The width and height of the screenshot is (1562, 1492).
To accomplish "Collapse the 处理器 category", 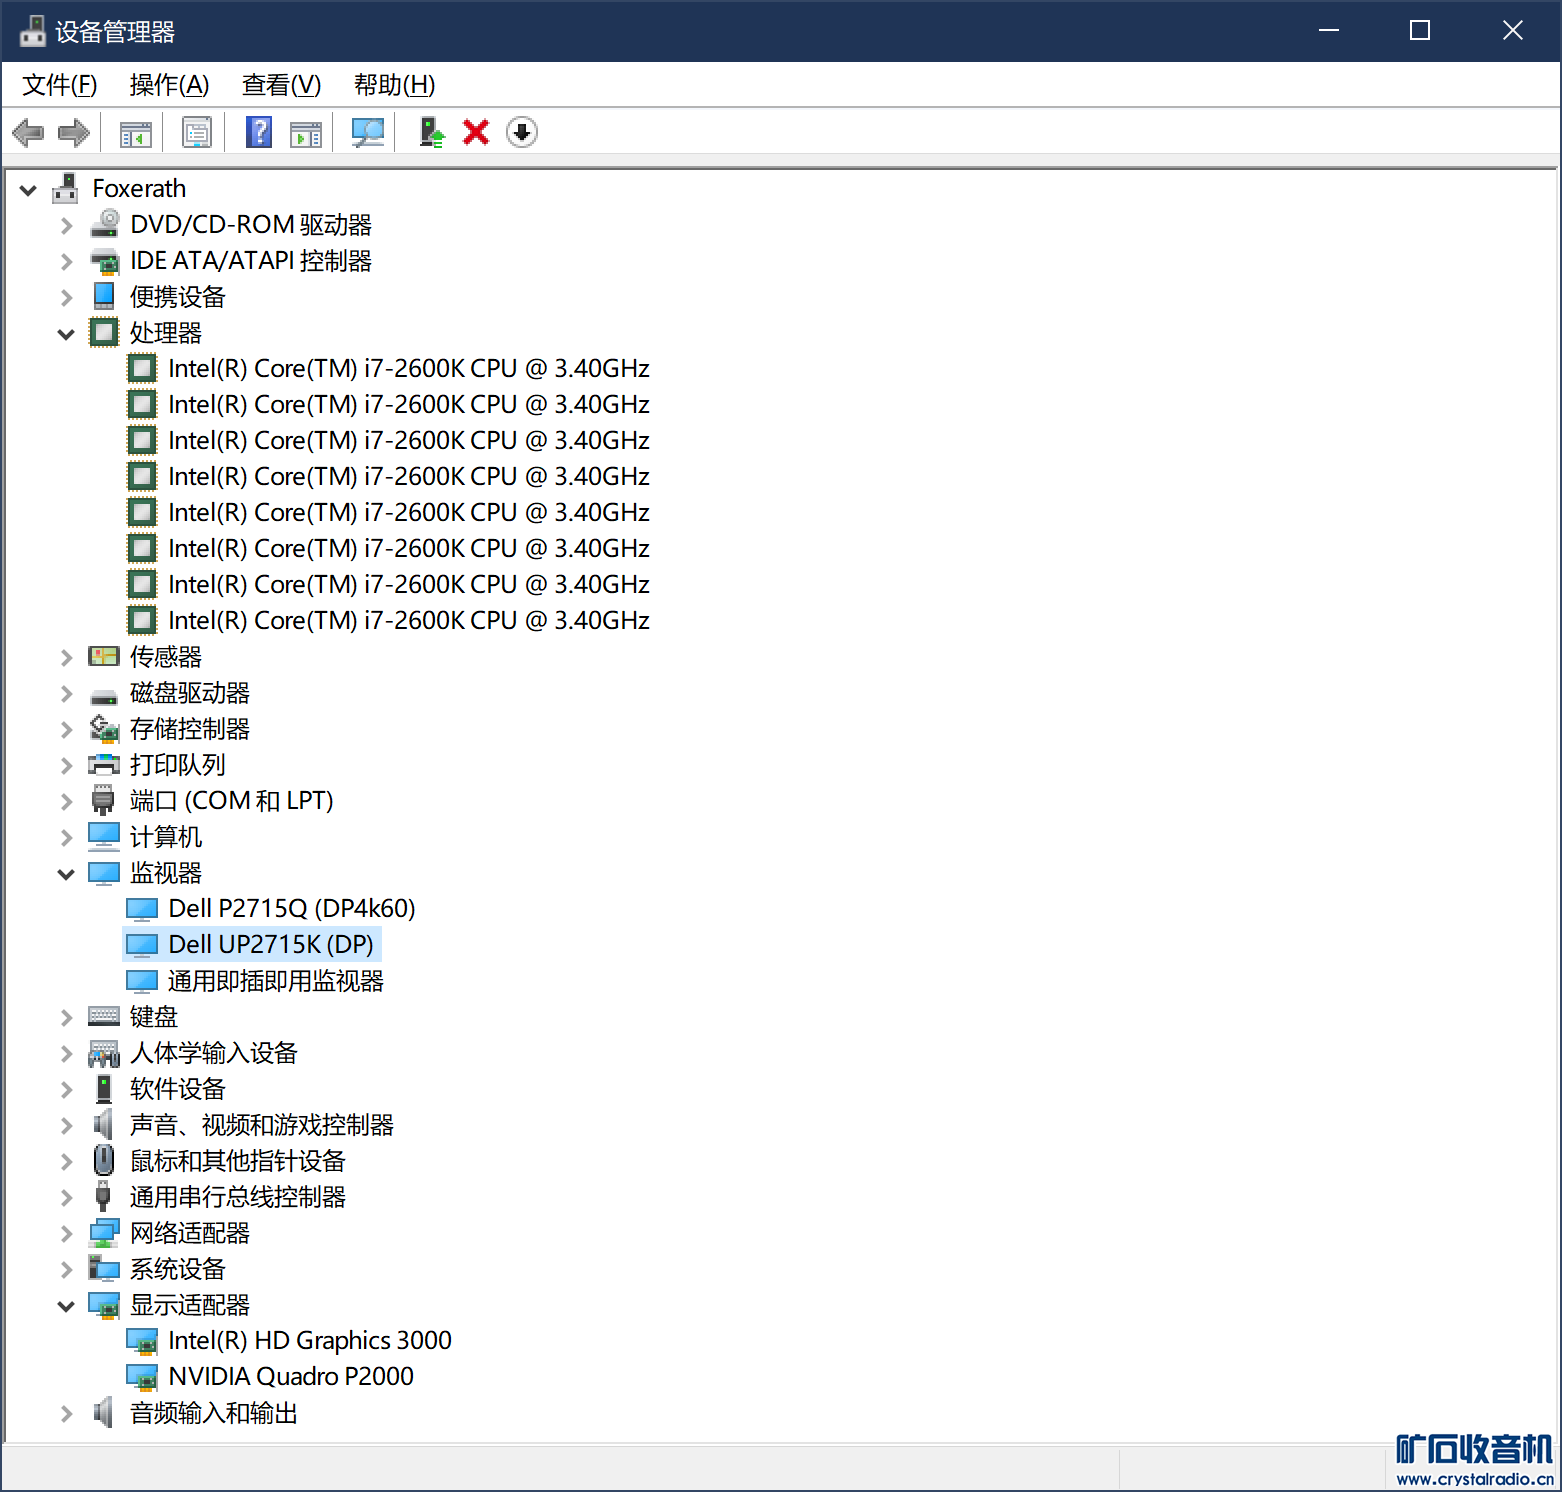I will coord(66,333).
